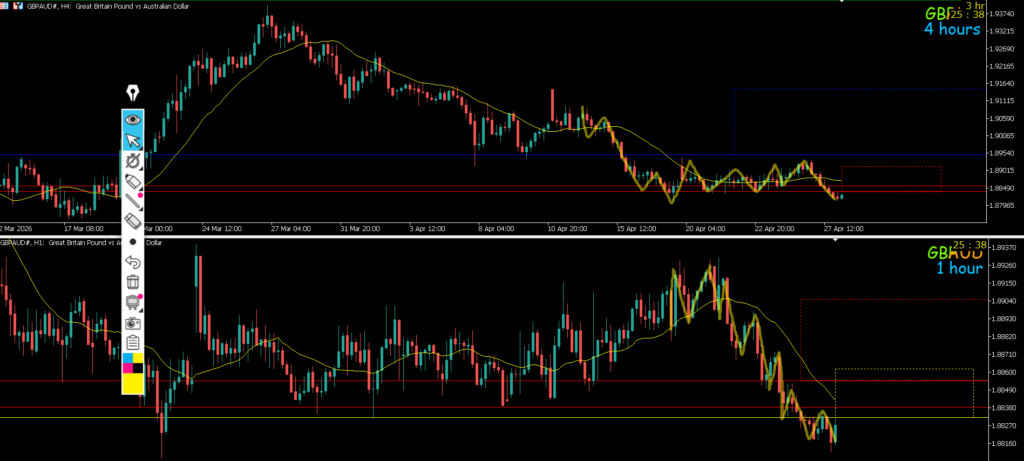
Task: Pick the black dot pen size
Action: [133, 242]
